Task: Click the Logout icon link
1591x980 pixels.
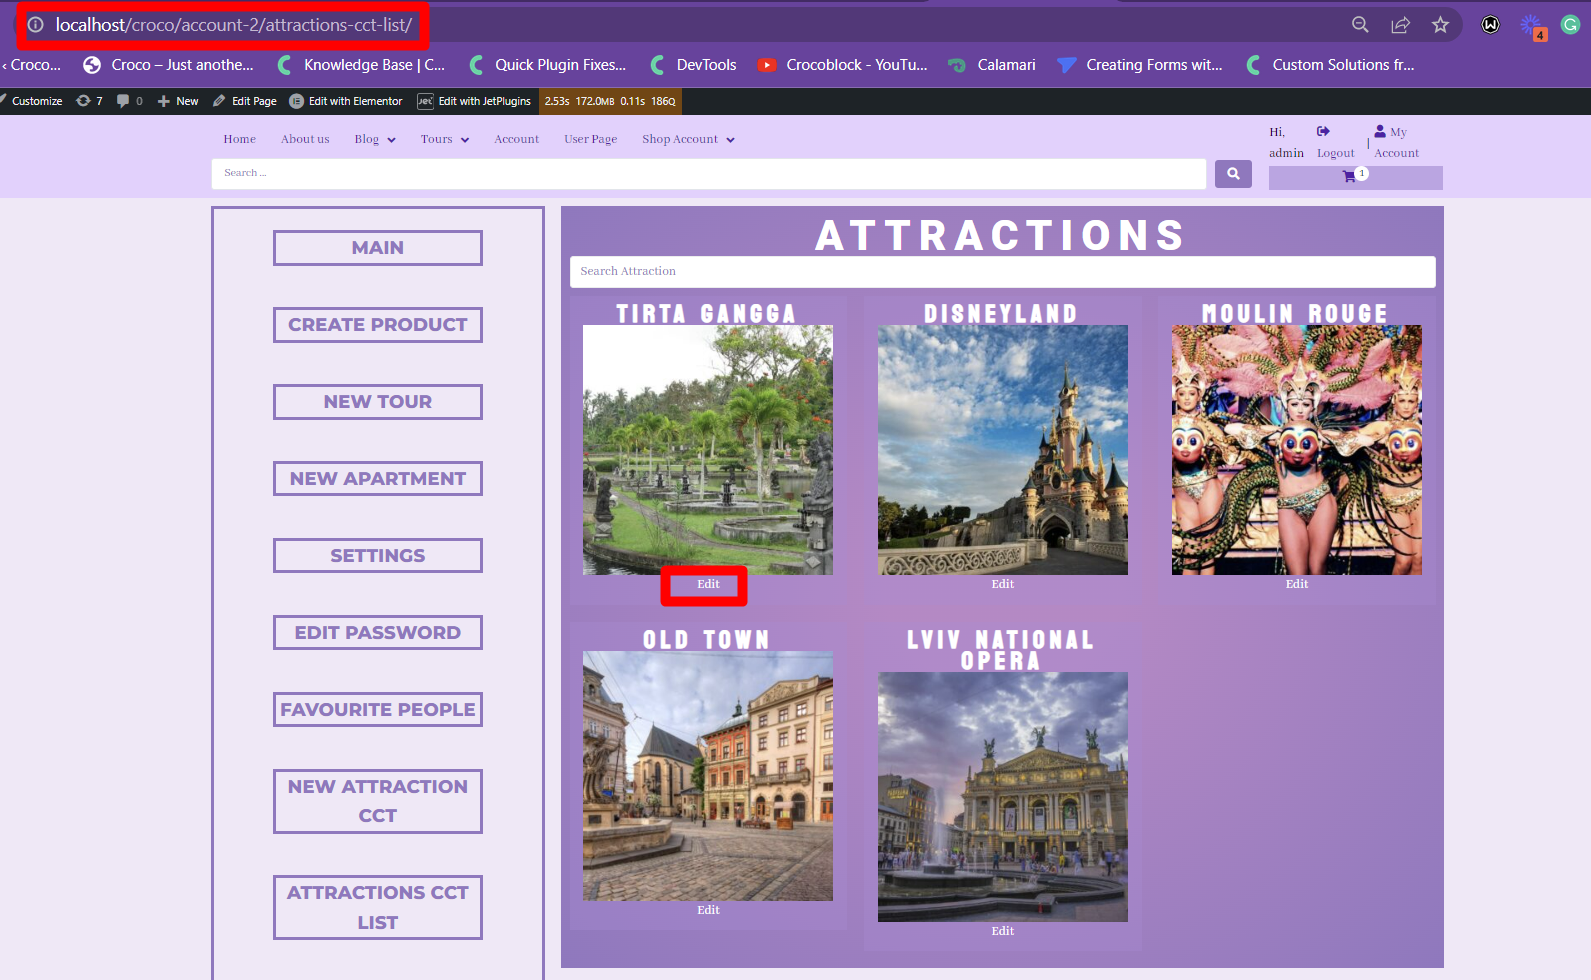Action: pyautogui.click(x=1324, y=132)
